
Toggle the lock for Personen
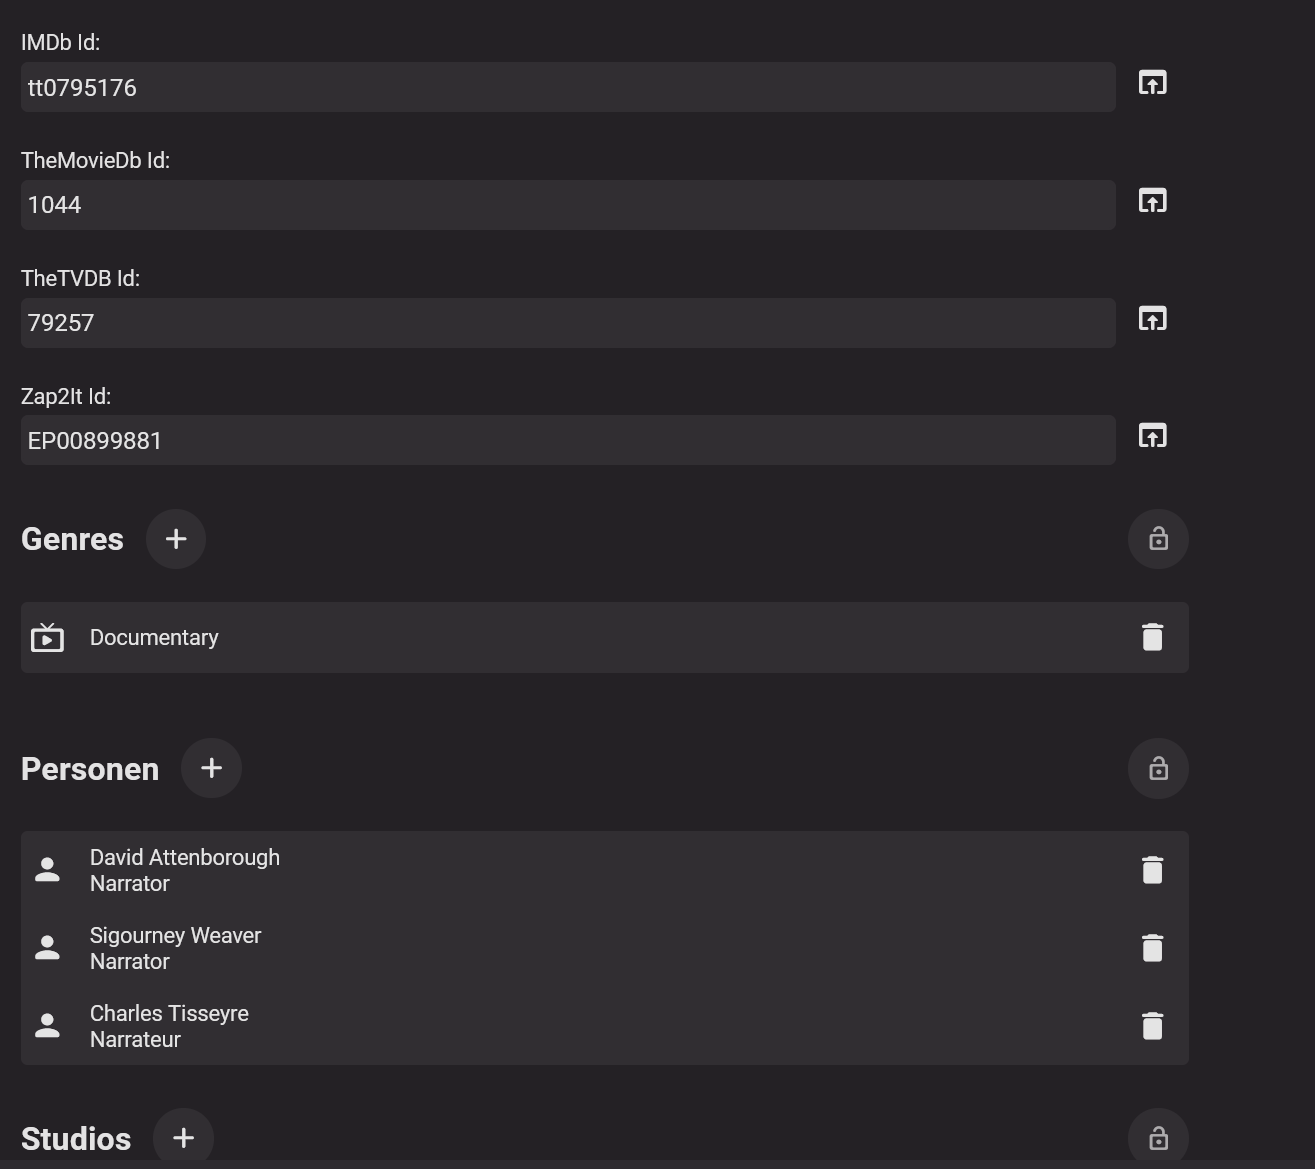point(1158,768)
